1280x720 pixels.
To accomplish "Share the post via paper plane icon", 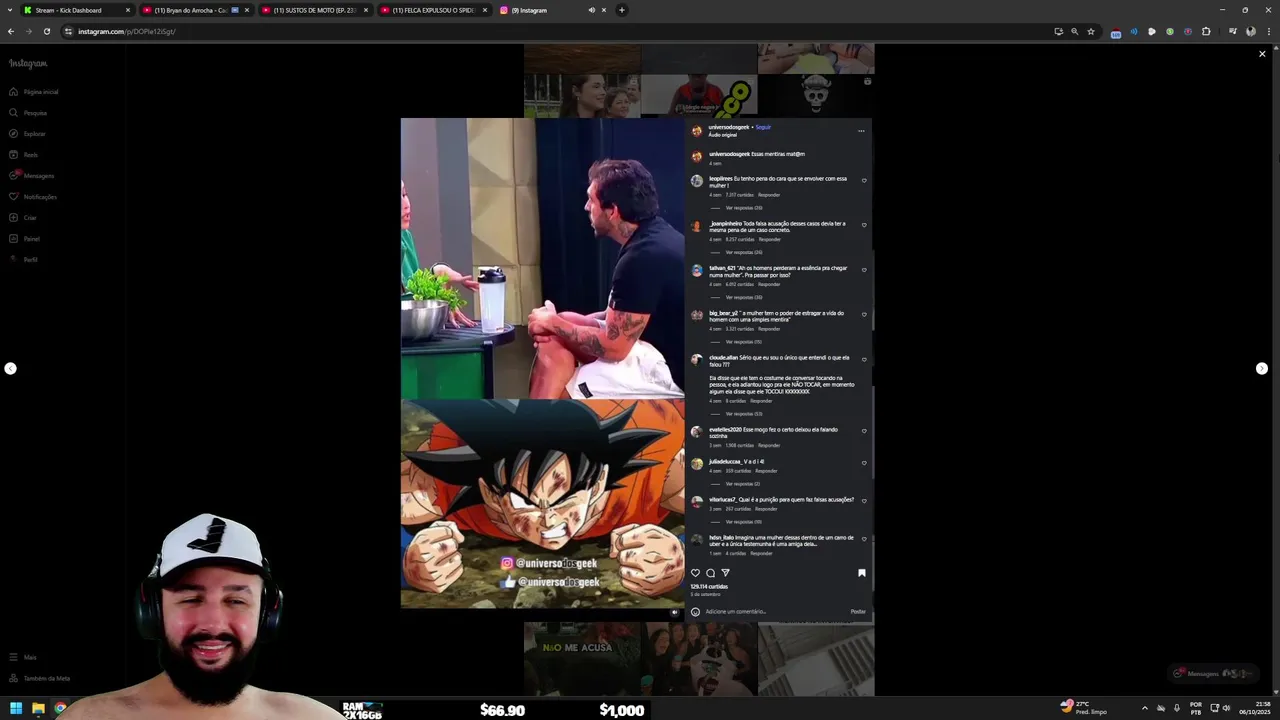I will pos(726,573).
